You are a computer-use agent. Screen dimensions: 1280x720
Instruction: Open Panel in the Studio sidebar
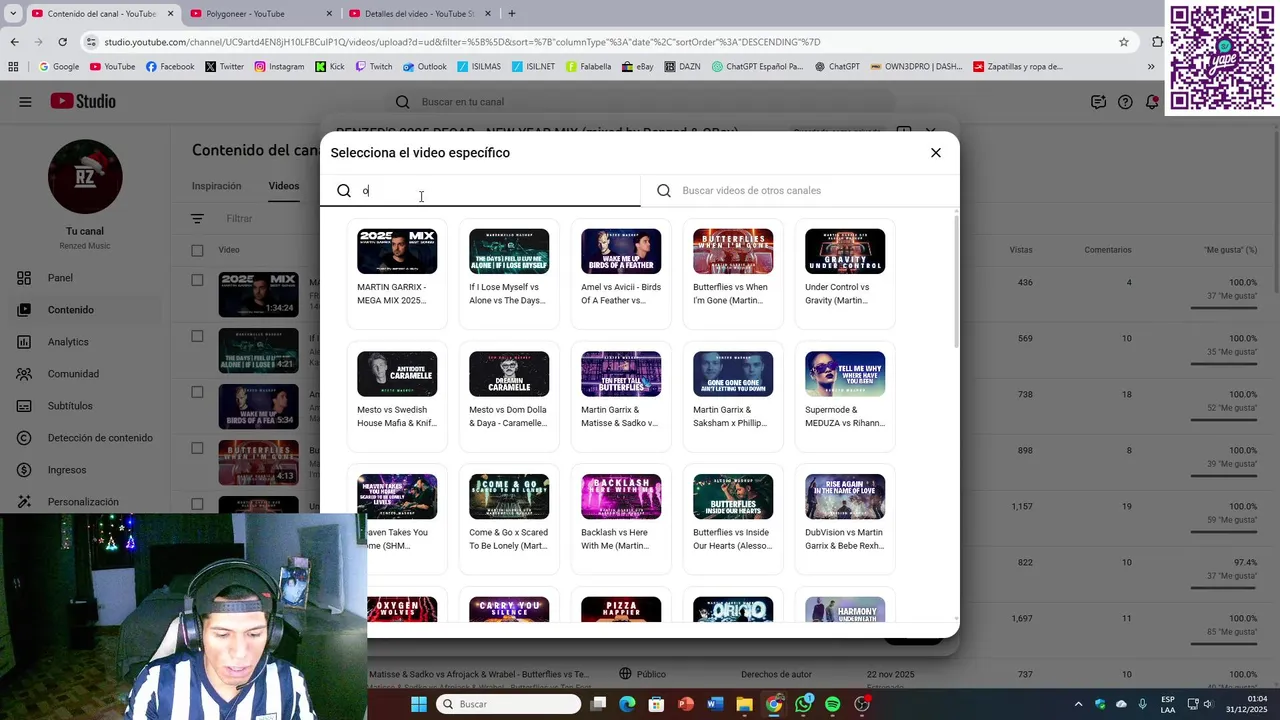(85, 278)
